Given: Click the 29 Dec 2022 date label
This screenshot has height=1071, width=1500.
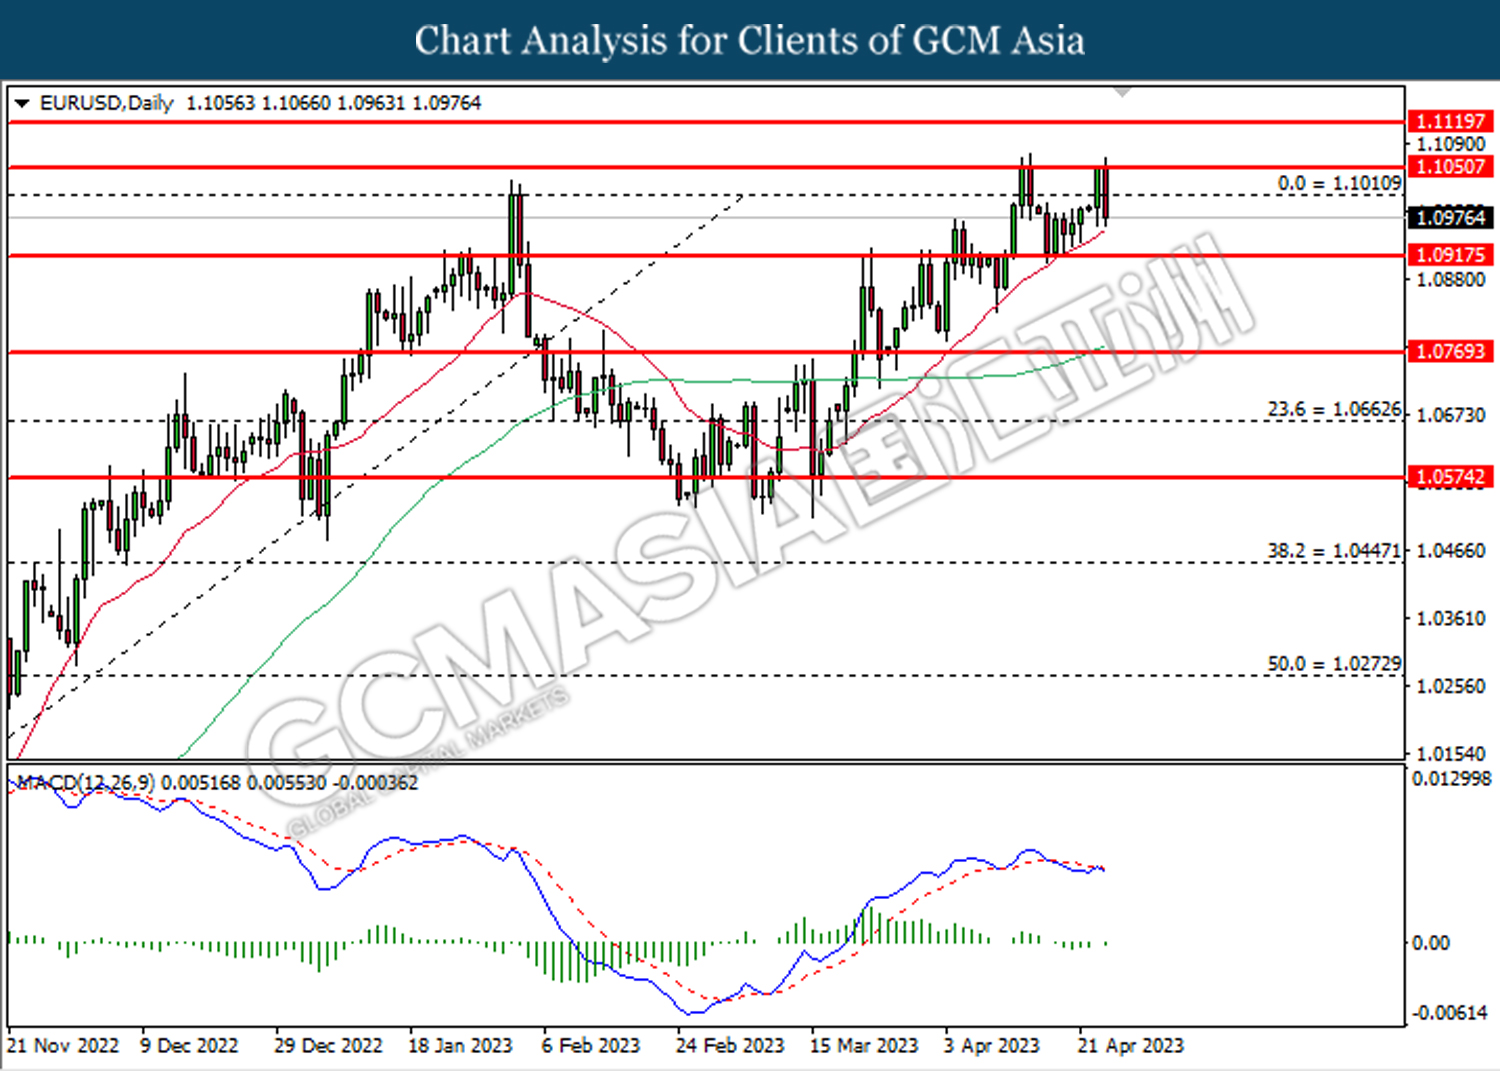Looking at the screenshot, I should (x=328, y=1046).
